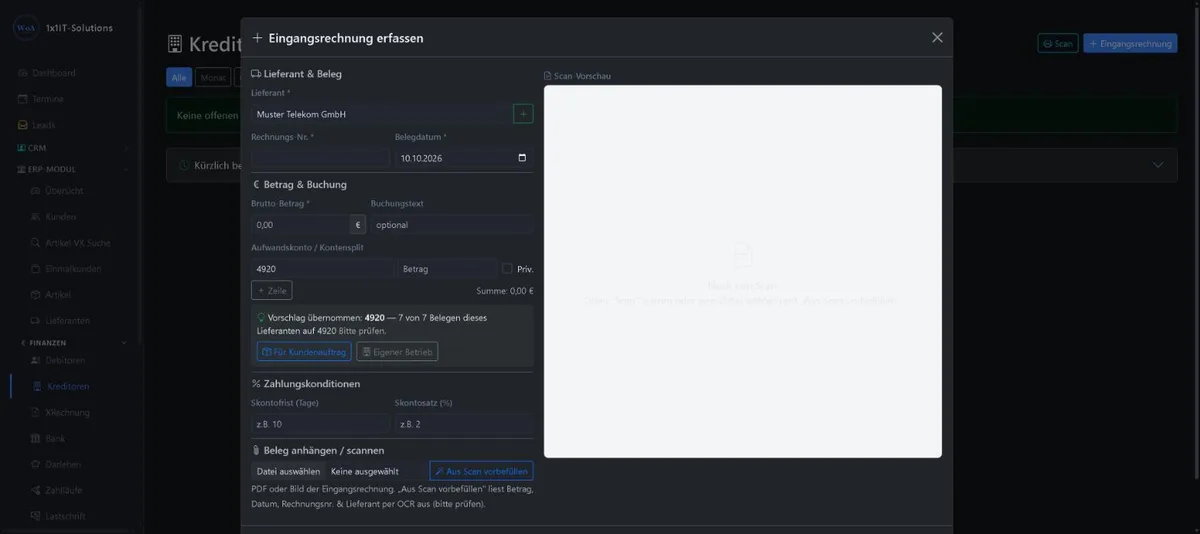Screen dimensions: 1200x534
Task: Add a split line with Zeile button
Action: (x=272, y=290)
